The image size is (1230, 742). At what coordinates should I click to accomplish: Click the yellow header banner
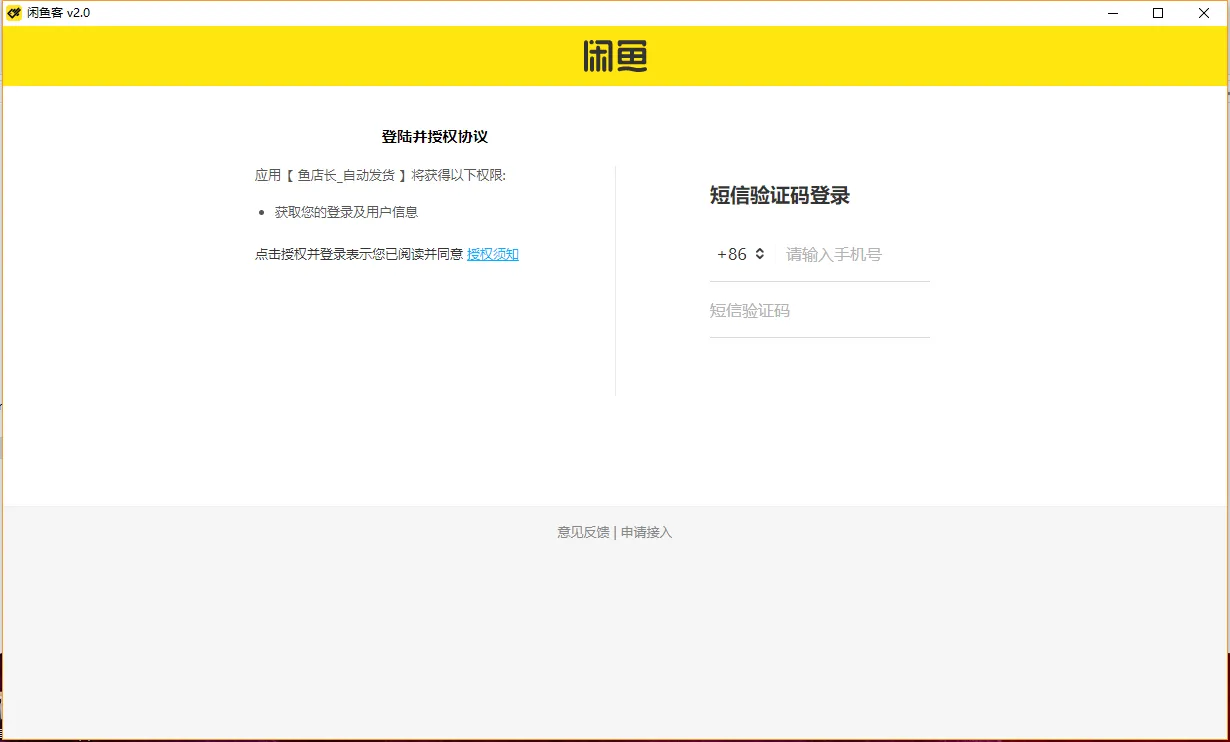point(300,56)
